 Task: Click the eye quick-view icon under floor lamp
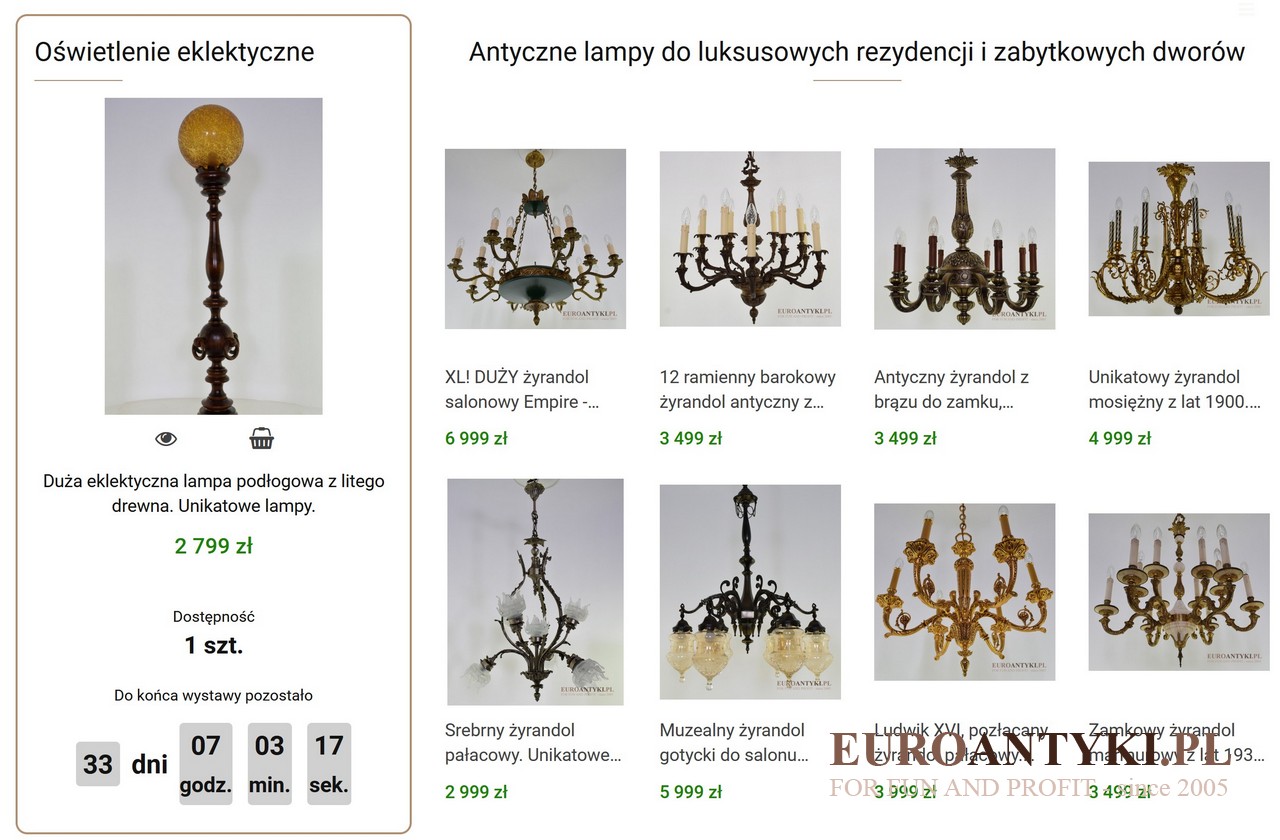click(x=166, y=439)
